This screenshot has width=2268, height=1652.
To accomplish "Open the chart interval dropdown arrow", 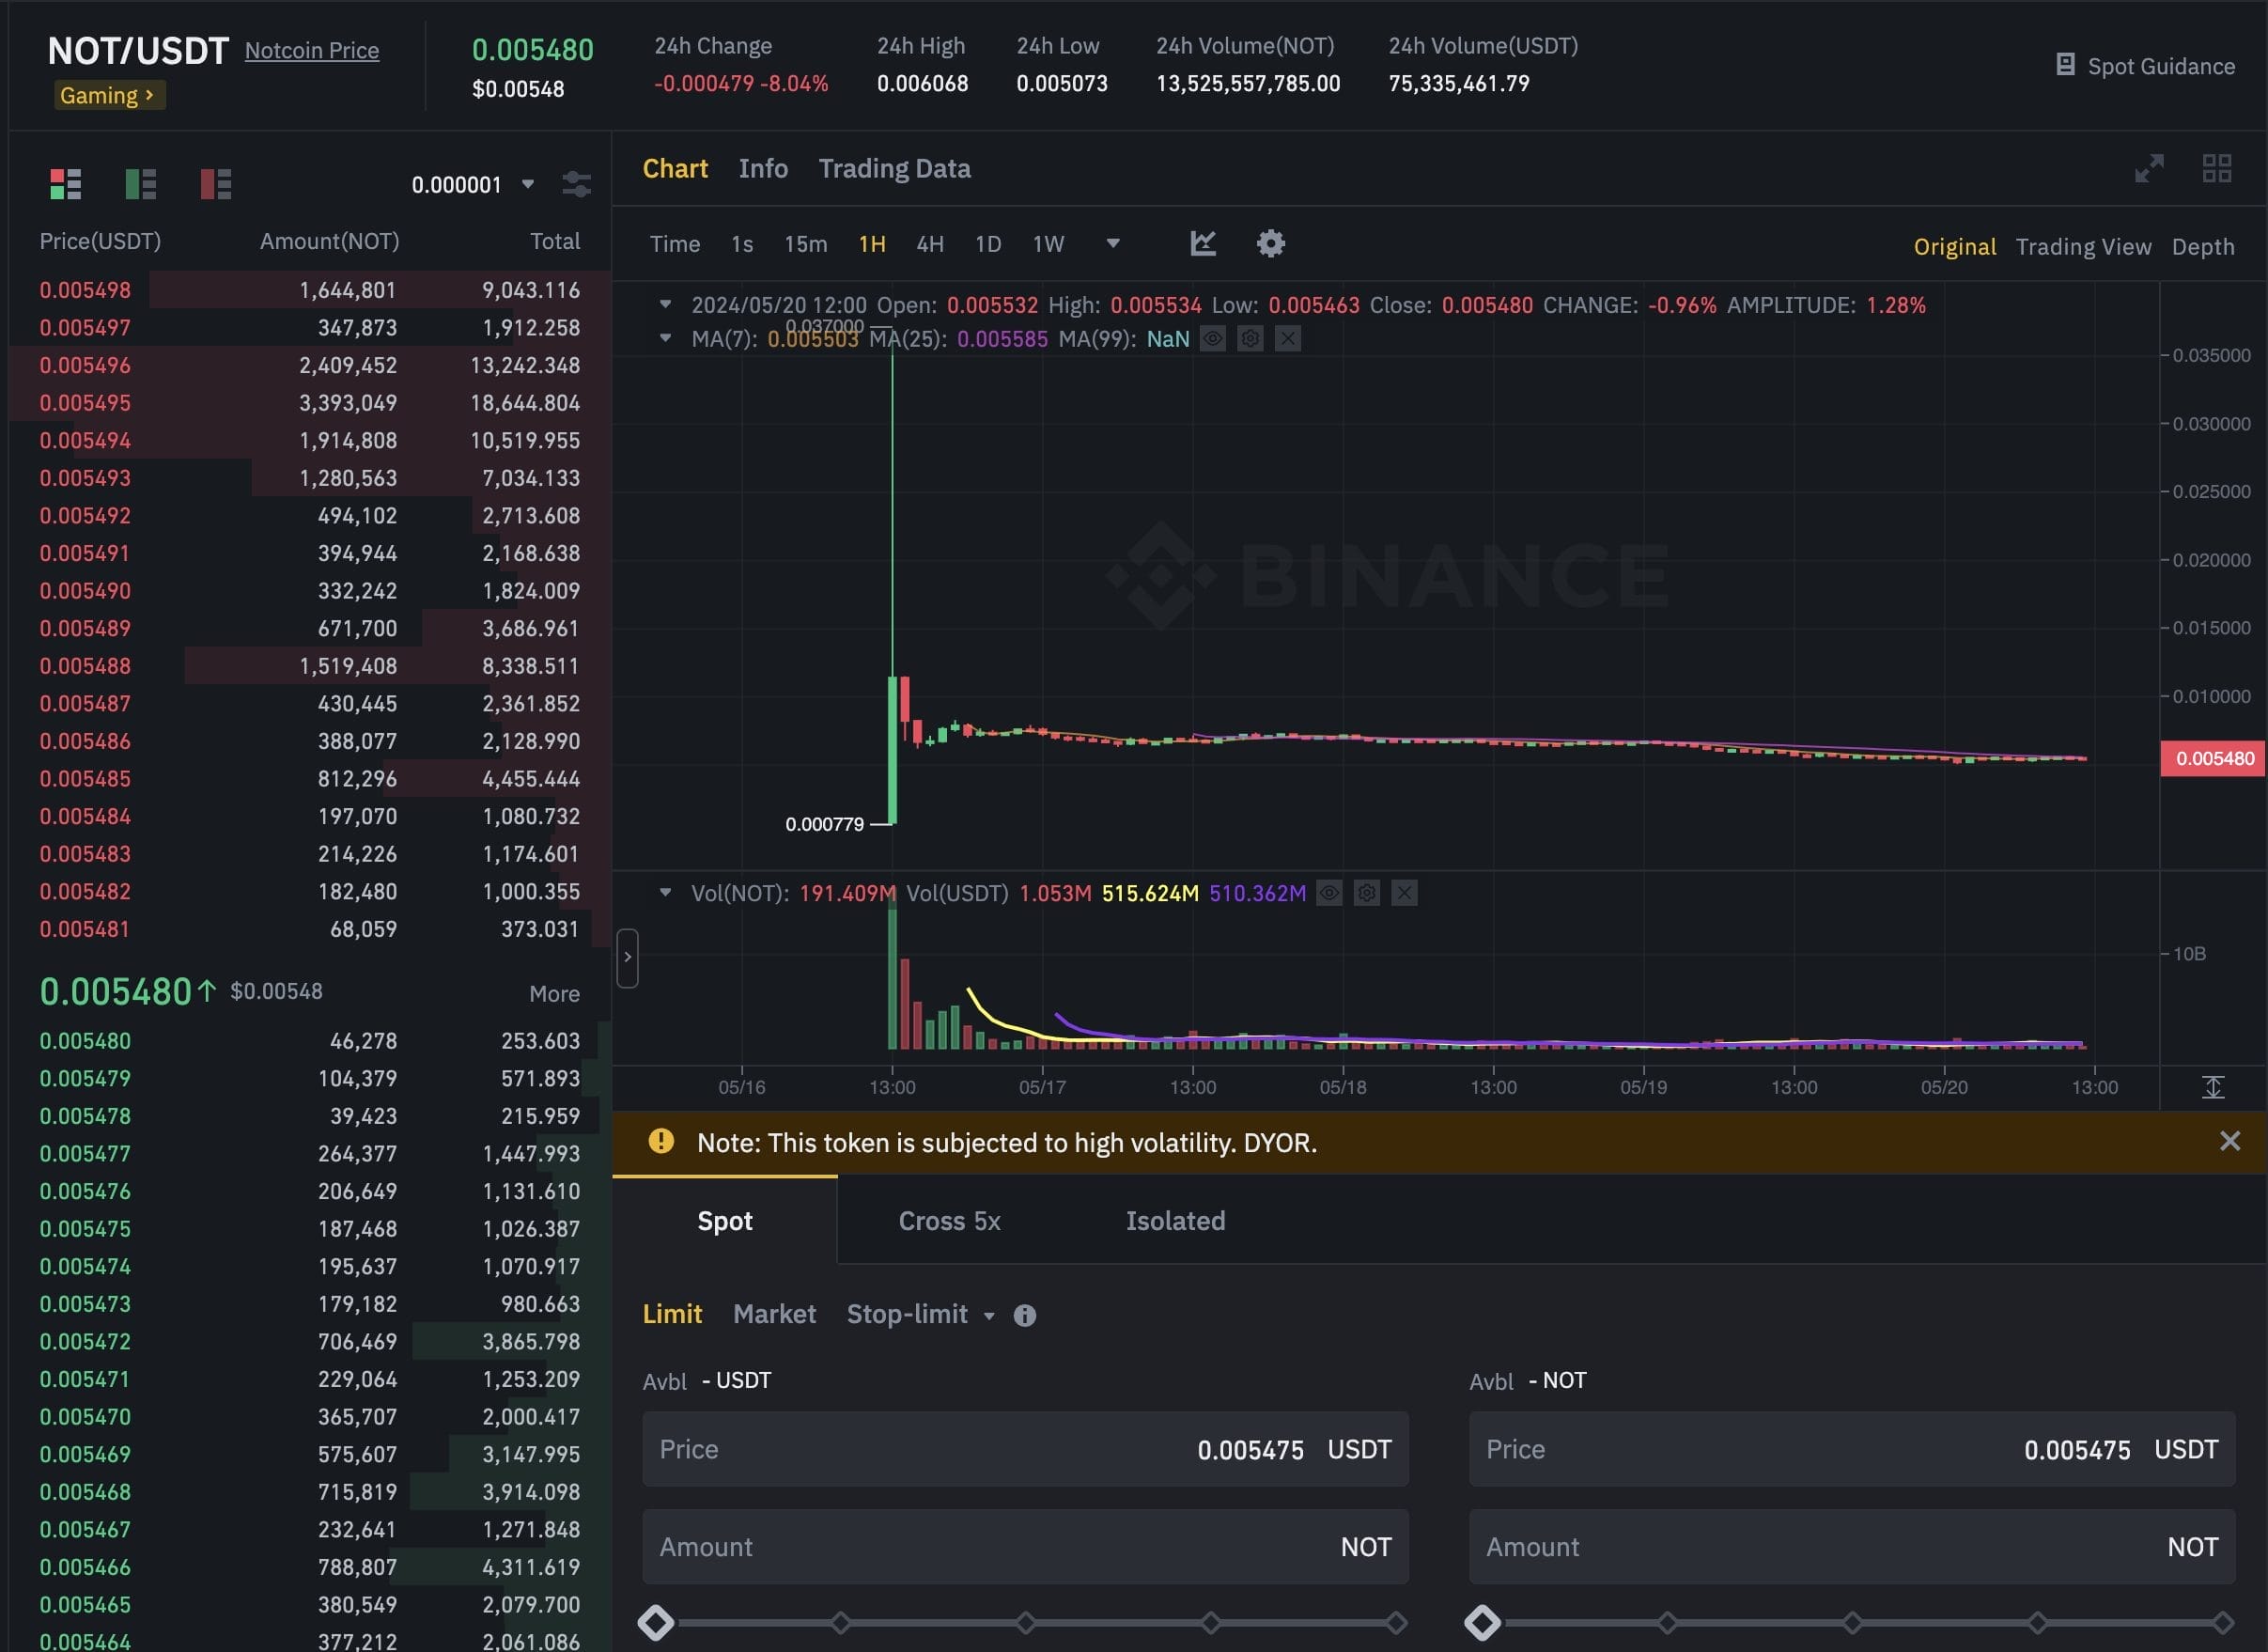I will click(x=1113, y=243).
